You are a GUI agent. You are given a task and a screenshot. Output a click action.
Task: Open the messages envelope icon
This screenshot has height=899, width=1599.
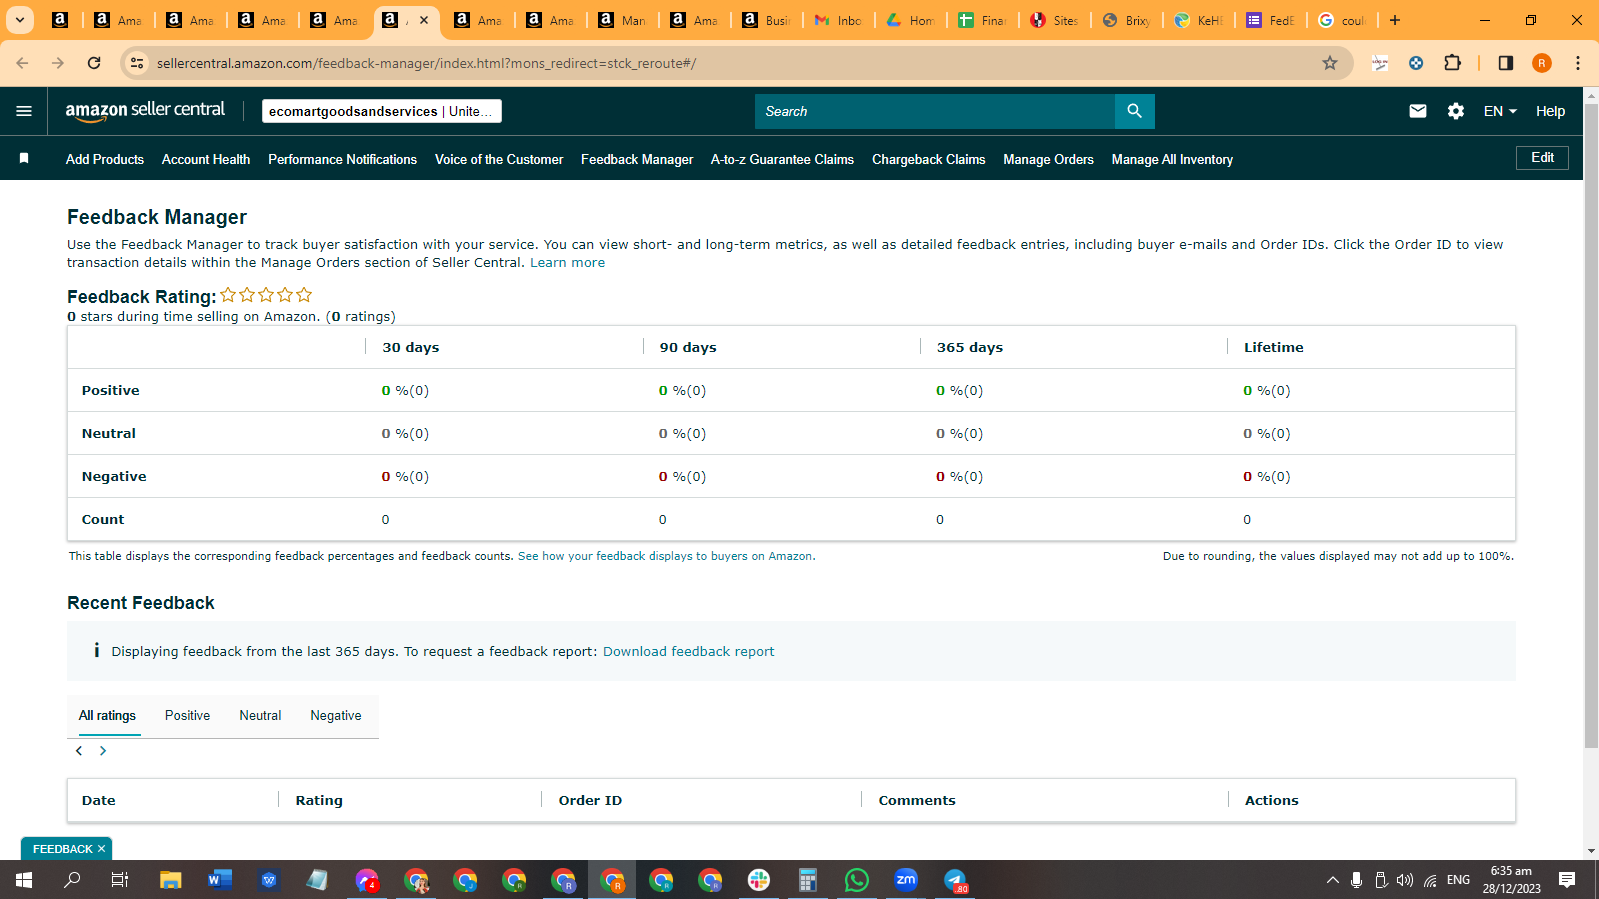1418,111
